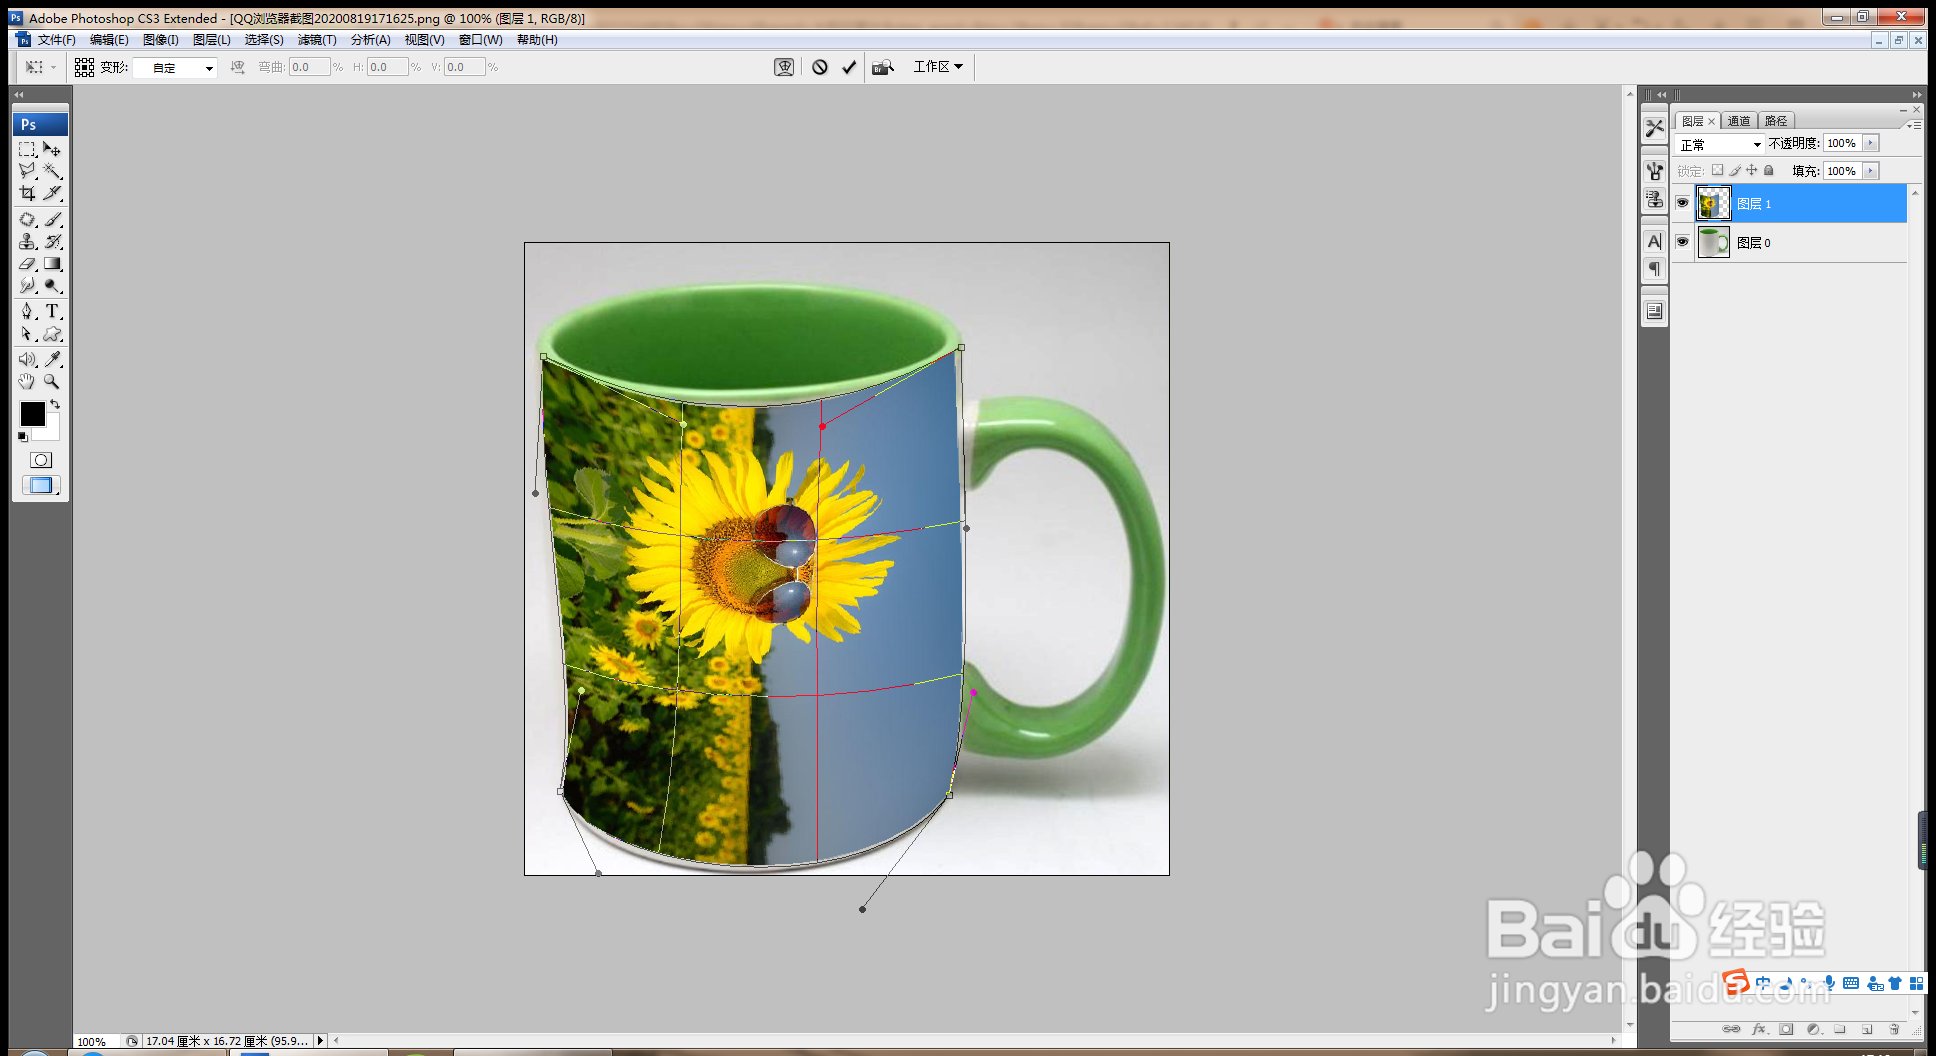The image size is (1936, 1056).
Task: Switch to the 路径 tab
Action: pos(1776,121)
